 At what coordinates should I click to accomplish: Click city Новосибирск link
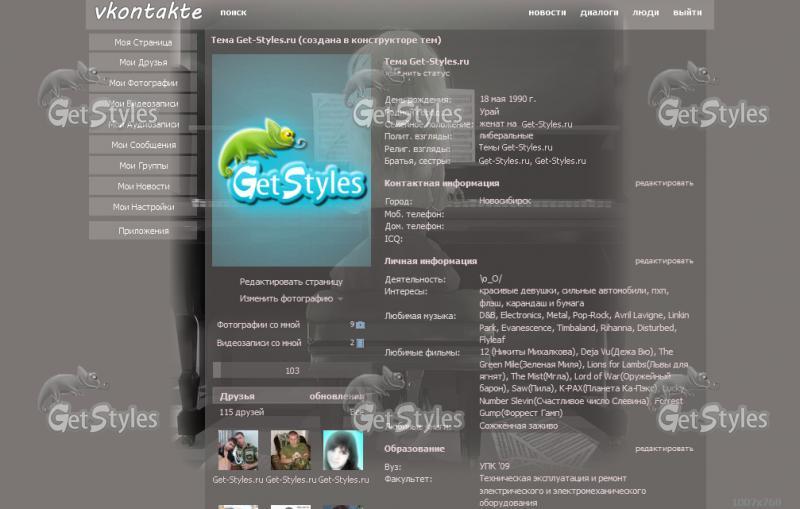(x=505, y=201)
